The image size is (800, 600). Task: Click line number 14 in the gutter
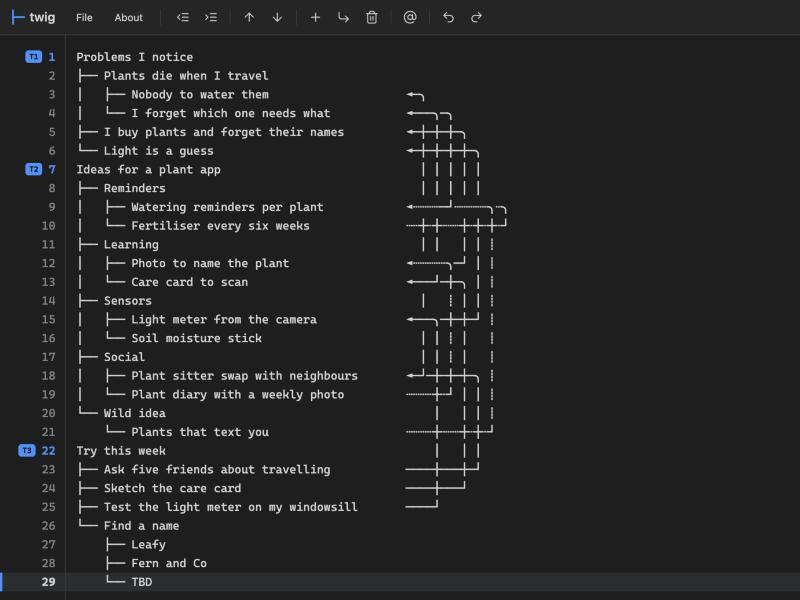pos(48,301)
